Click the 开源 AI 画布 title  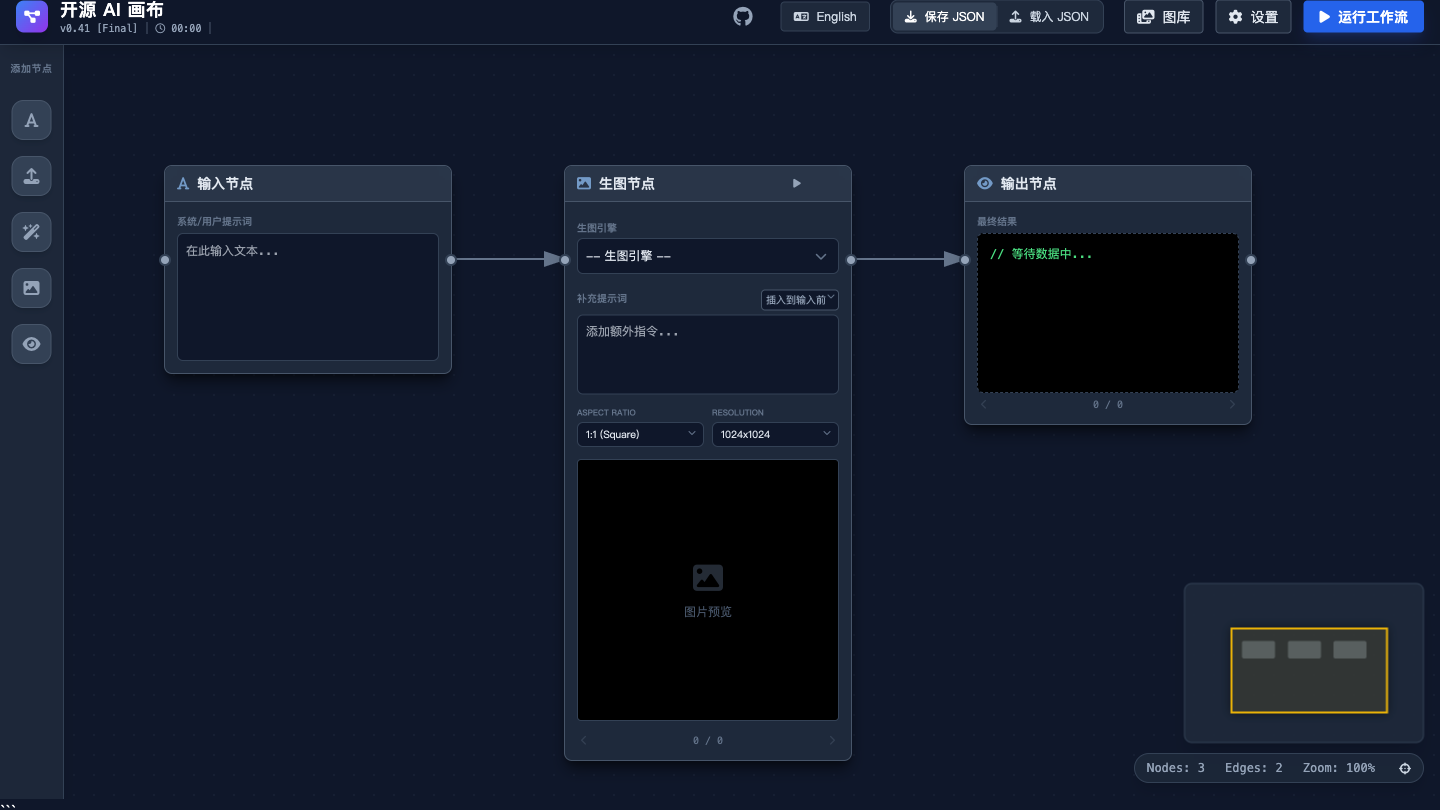pyautogui.click(x=112, y=10)
